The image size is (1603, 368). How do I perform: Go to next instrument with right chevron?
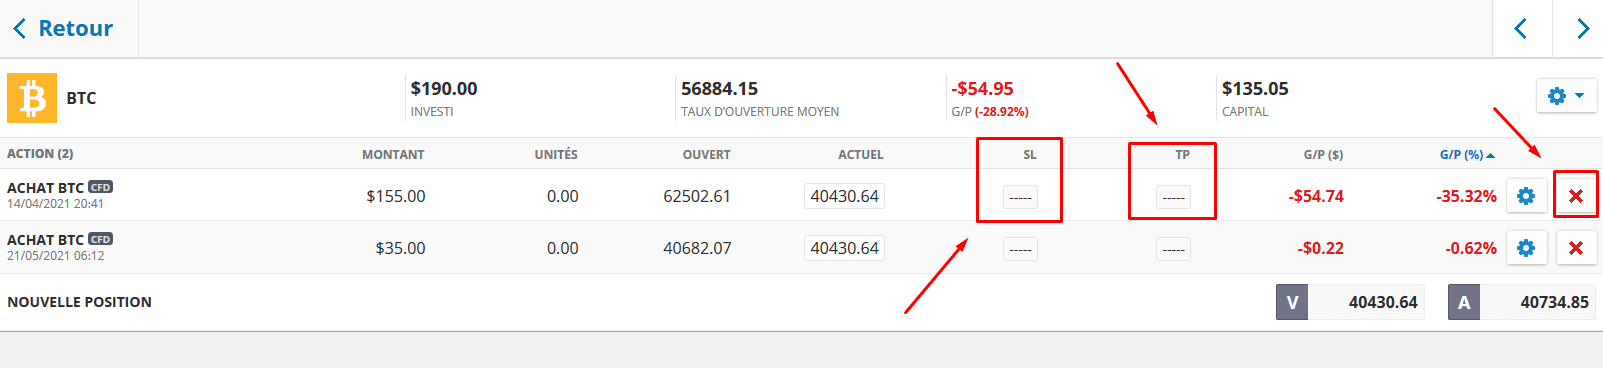click(x=1580, y=29)
